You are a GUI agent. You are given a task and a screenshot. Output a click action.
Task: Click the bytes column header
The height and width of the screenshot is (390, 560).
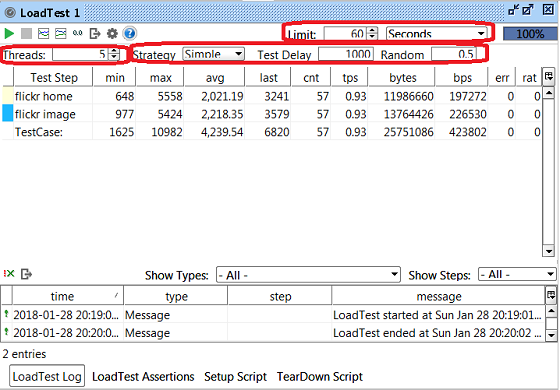(x=402, y=78)
